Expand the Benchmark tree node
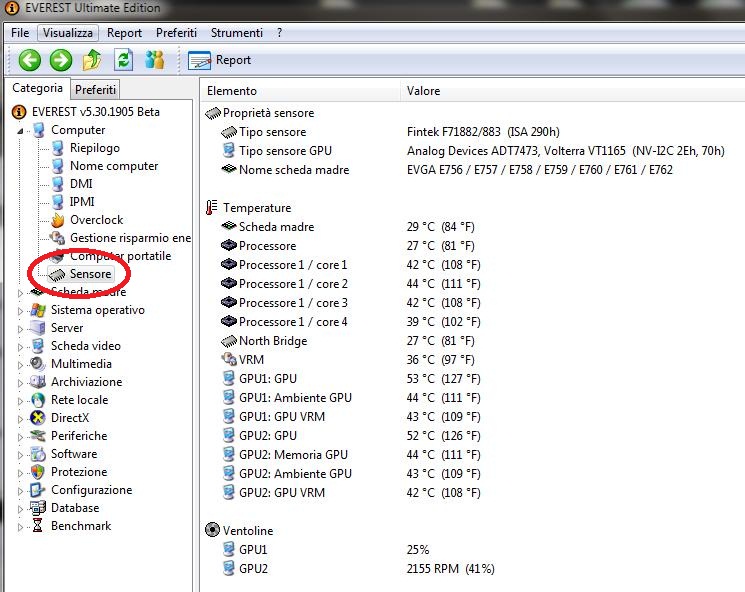Image resolution: width=745 pixels, height=592 pixels. coord(20,527)
